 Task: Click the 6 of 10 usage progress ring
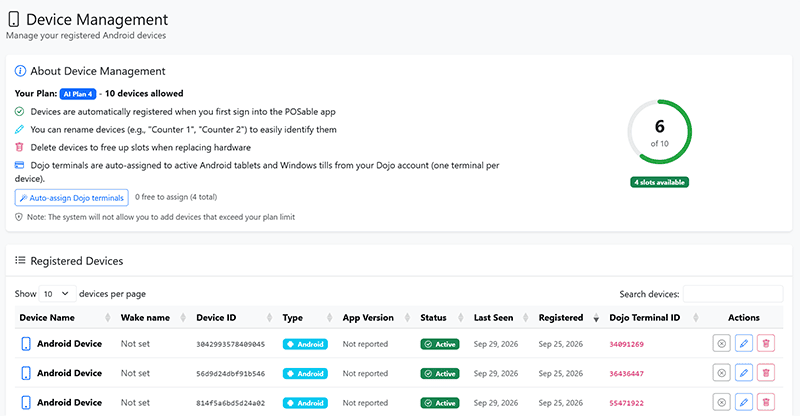(660, 132)
